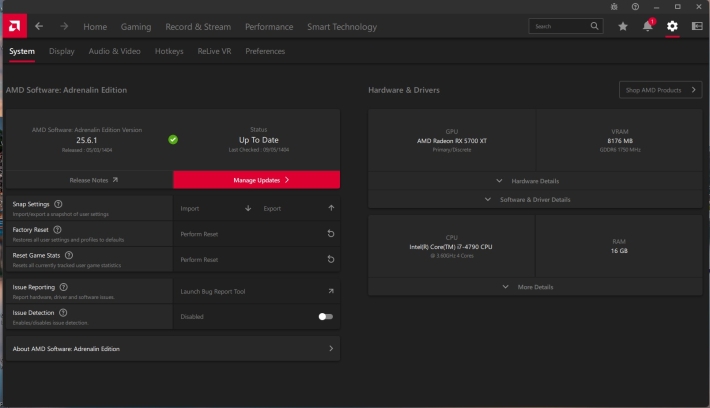Viewport: 710px width, 408px height.
Task: Click Reset Game Stats circular arrow icon
Action: [x=331, y=259]
